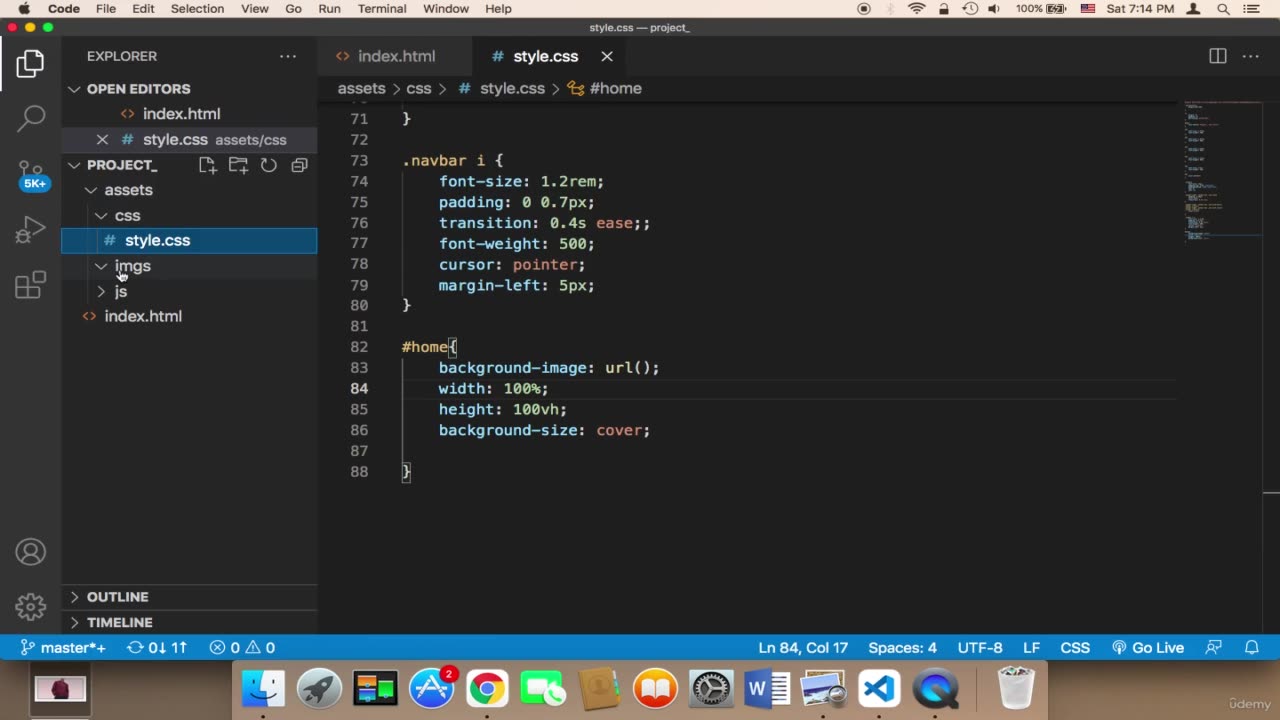Launch Google Chrome from dock
This screenshot has height=720, width=1280.
coord(487,689)
